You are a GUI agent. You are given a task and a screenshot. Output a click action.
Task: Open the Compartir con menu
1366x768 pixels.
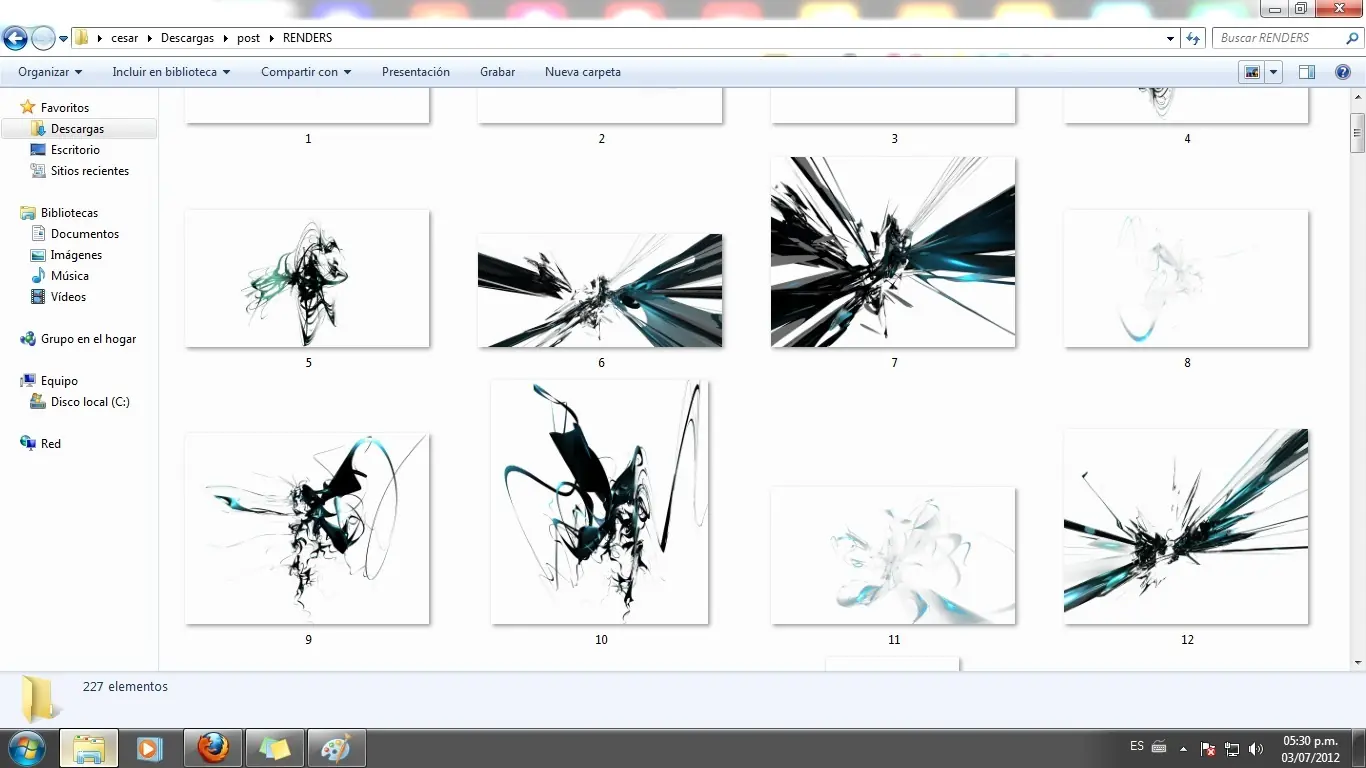[x=306, y=72]
